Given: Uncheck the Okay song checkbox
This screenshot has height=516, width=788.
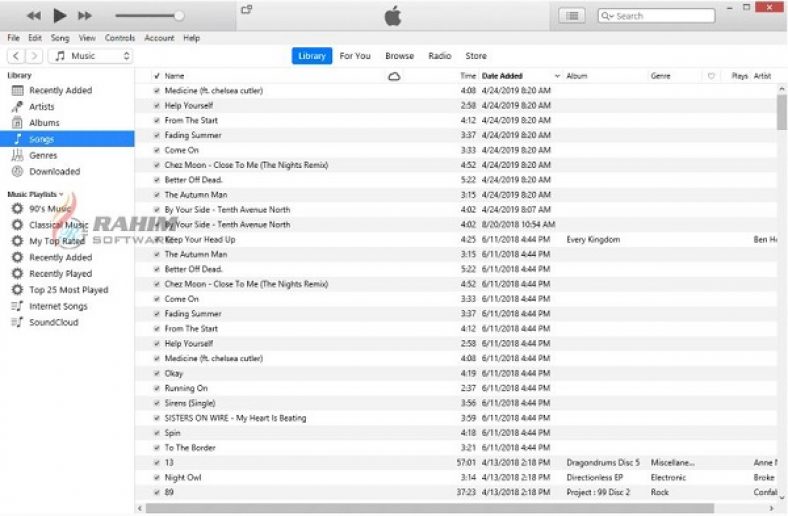Looking at the screenshot, I should click(x=156, y=373).
